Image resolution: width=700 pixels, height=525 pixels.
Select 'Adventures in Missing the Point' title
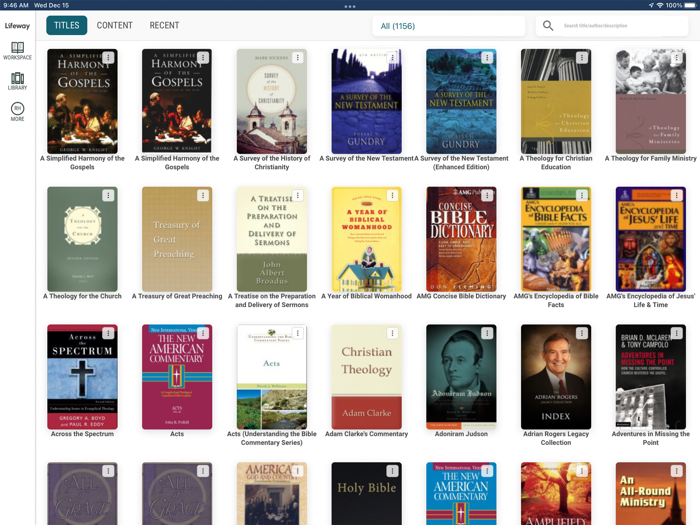click(650, 438)
